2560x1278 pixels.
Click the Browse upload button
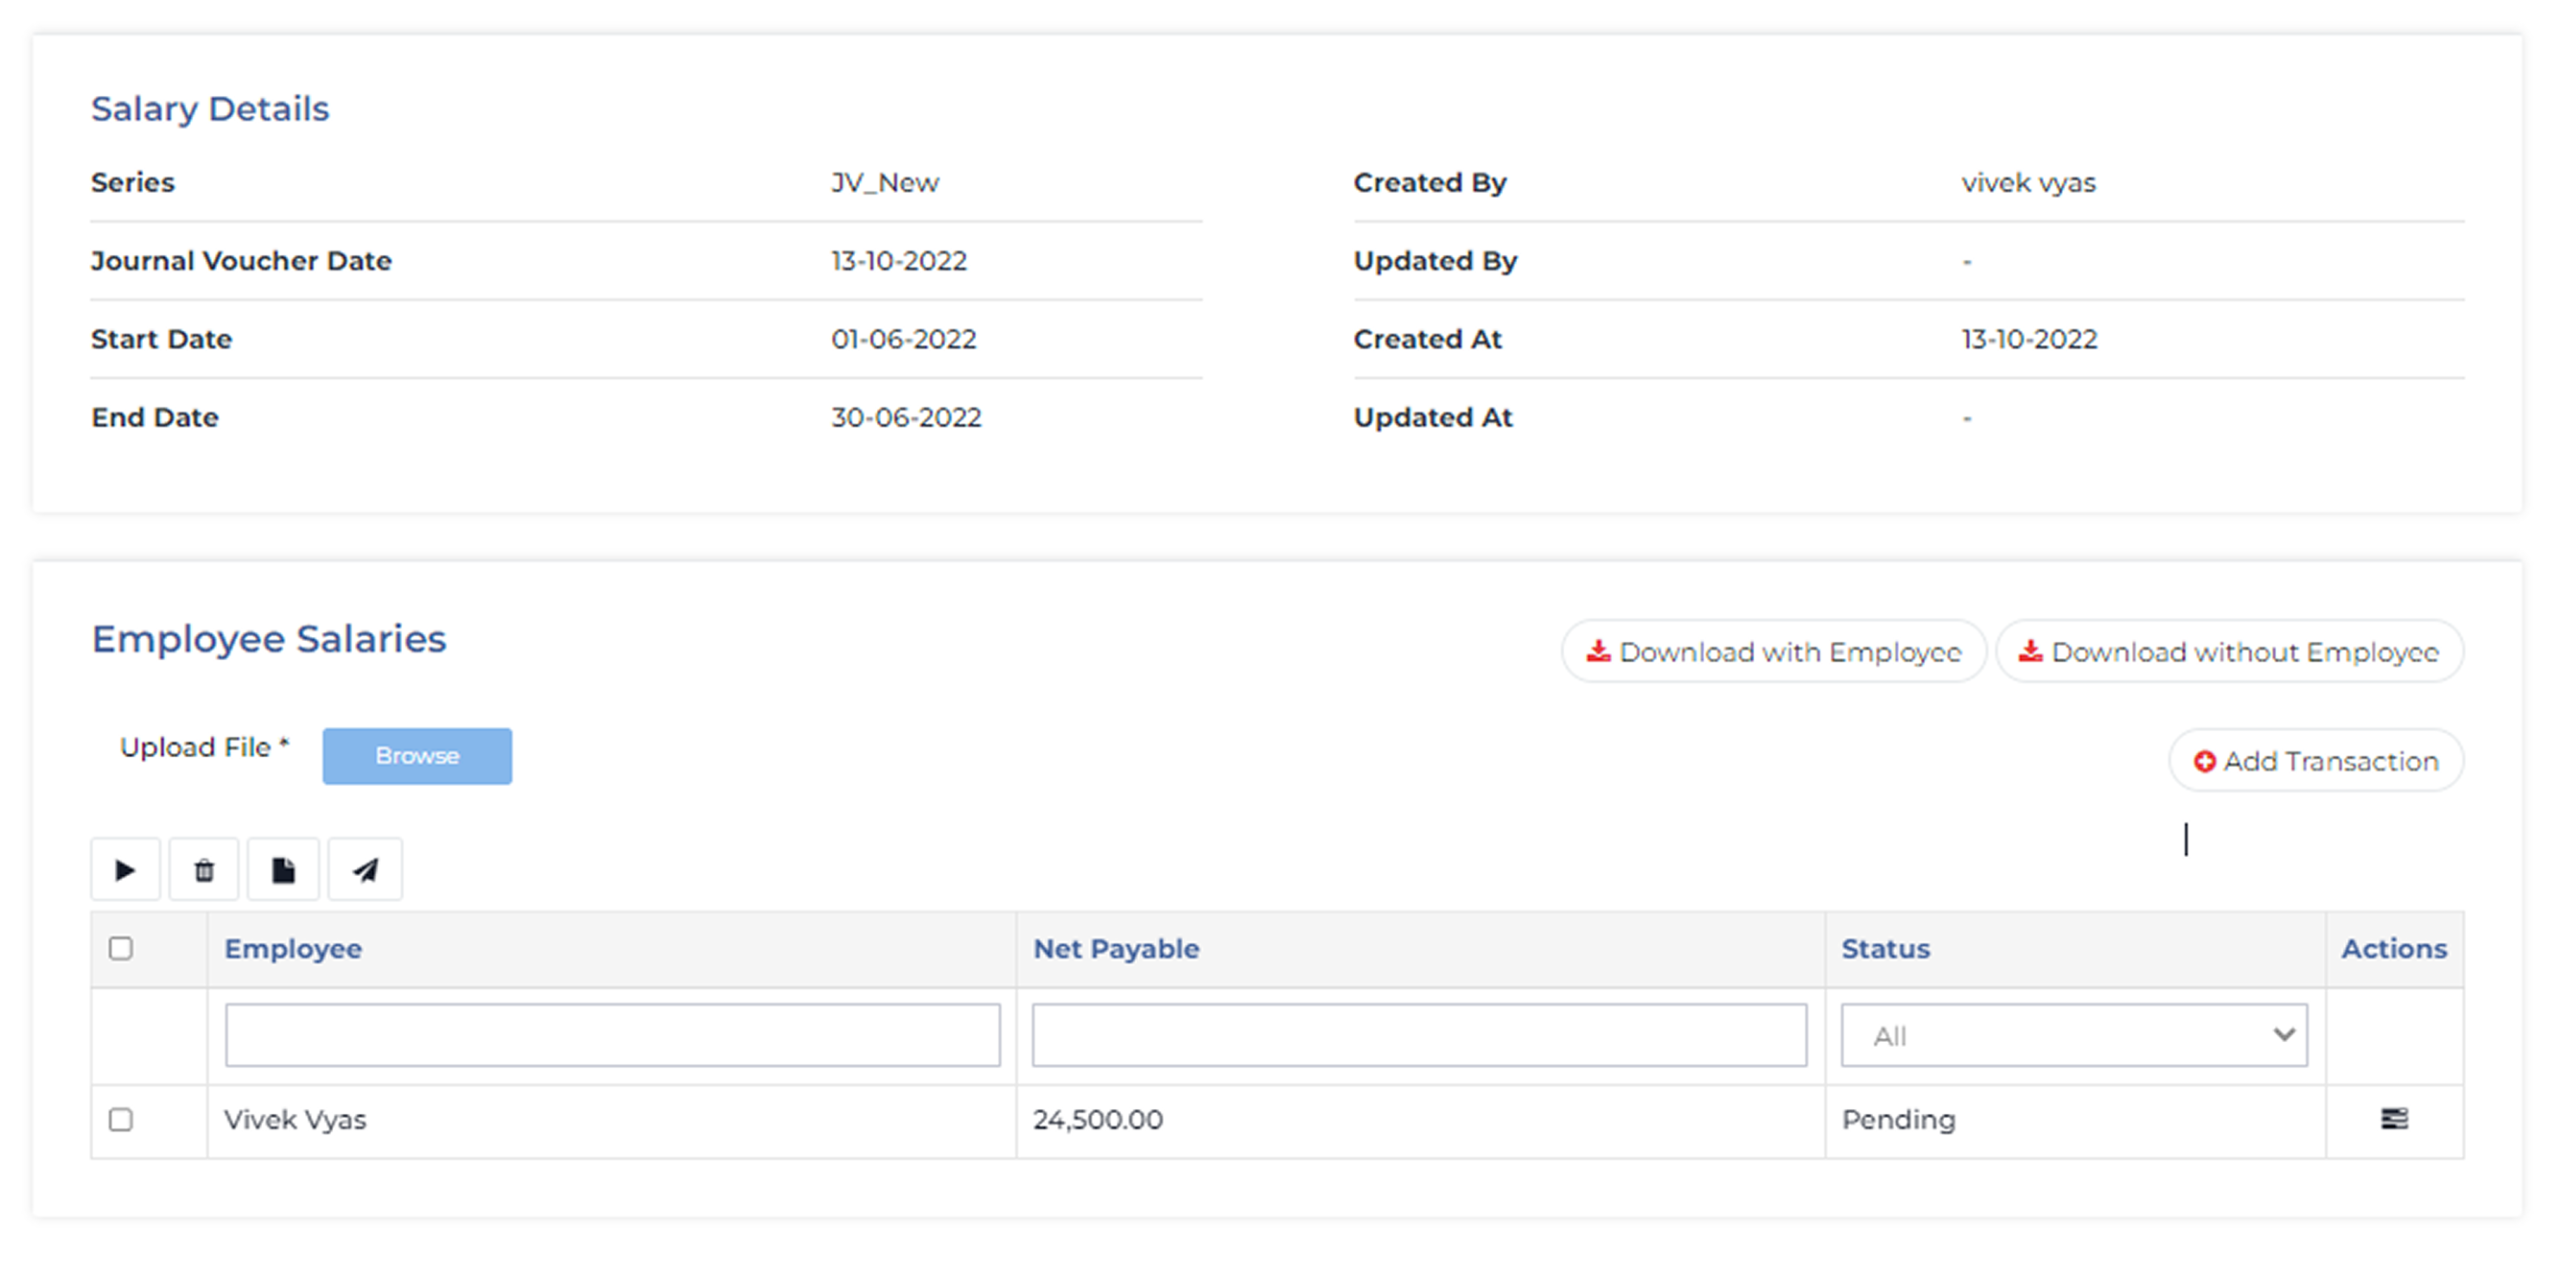tap(417, 756)
